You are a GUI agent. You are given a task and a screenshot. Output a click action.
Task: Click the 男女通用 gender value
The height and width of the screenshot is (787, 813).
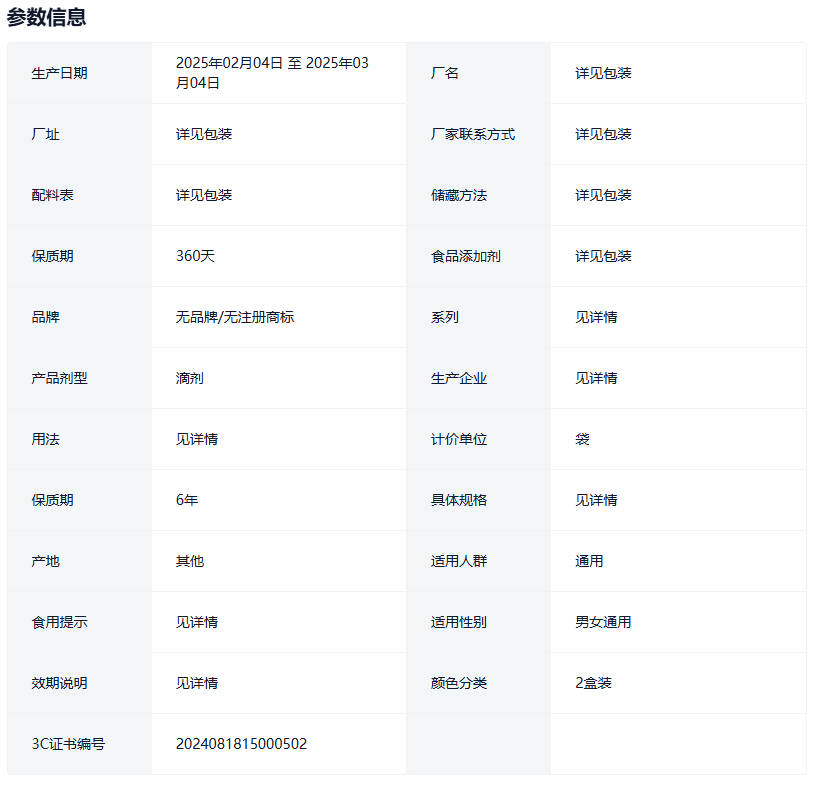click(603, 622)
